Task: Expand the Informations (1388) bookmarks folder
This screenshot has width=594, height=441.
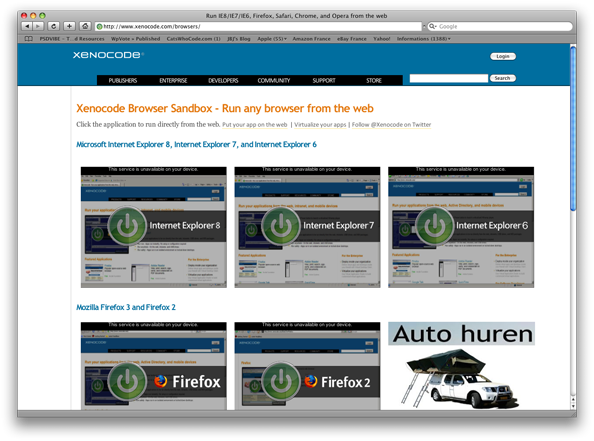Action: pyautogui.click(x=424, y=39)
